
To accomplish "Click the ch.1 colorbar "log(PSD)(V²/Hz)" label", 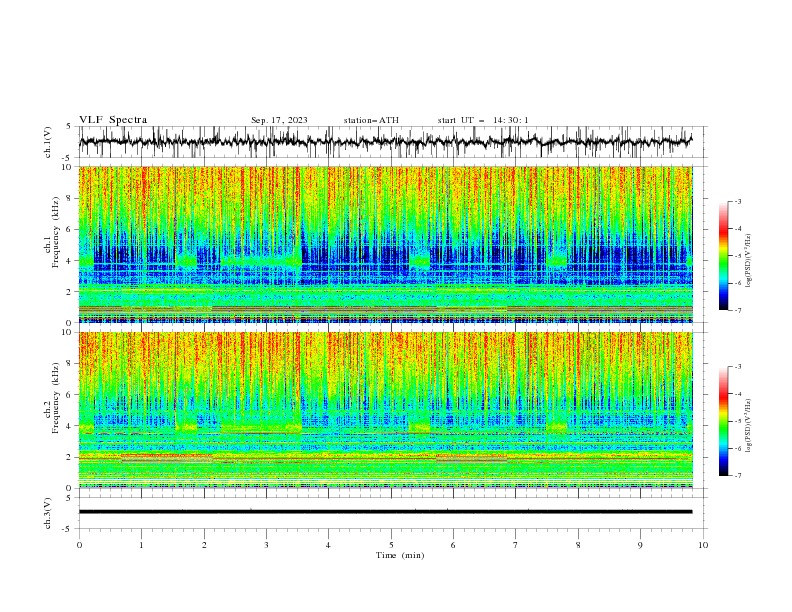I will tap(748, 261).
